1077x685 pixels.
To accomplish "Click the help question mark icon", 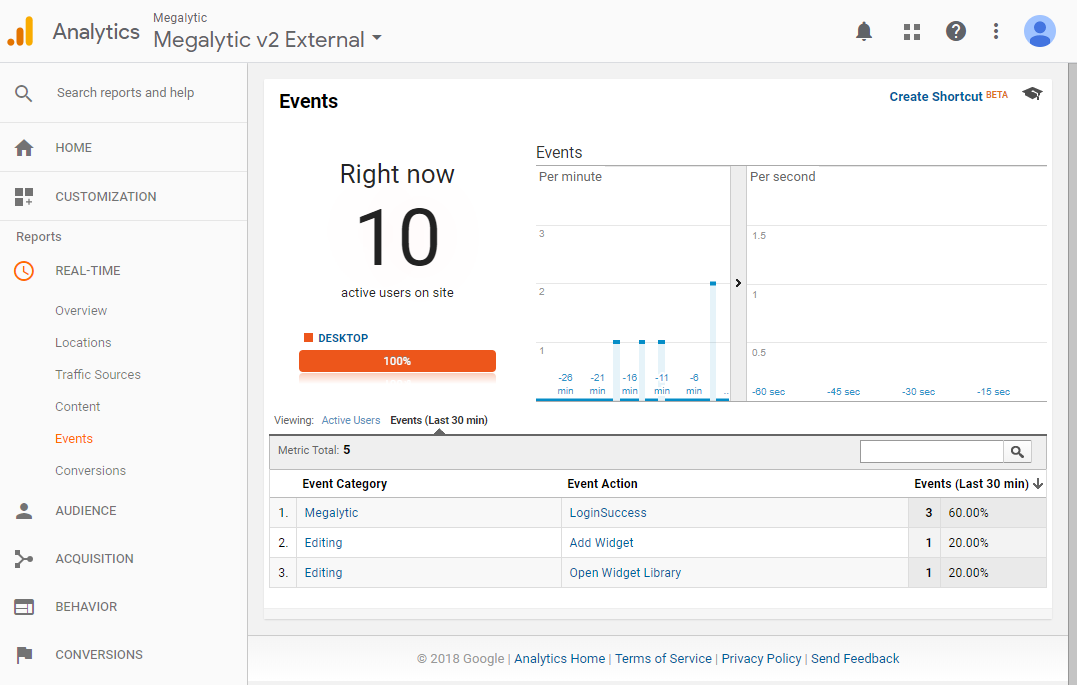I will [x=956, y=31].
